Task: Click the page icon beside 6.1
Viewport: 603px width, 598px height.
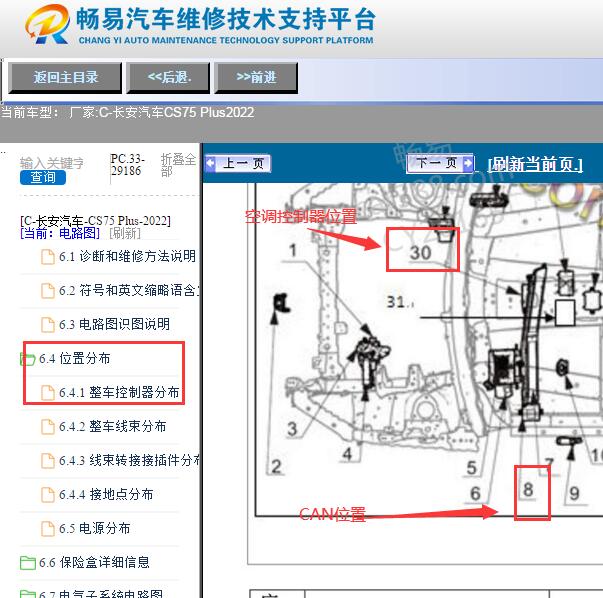Action: click(x=48, y=257)
